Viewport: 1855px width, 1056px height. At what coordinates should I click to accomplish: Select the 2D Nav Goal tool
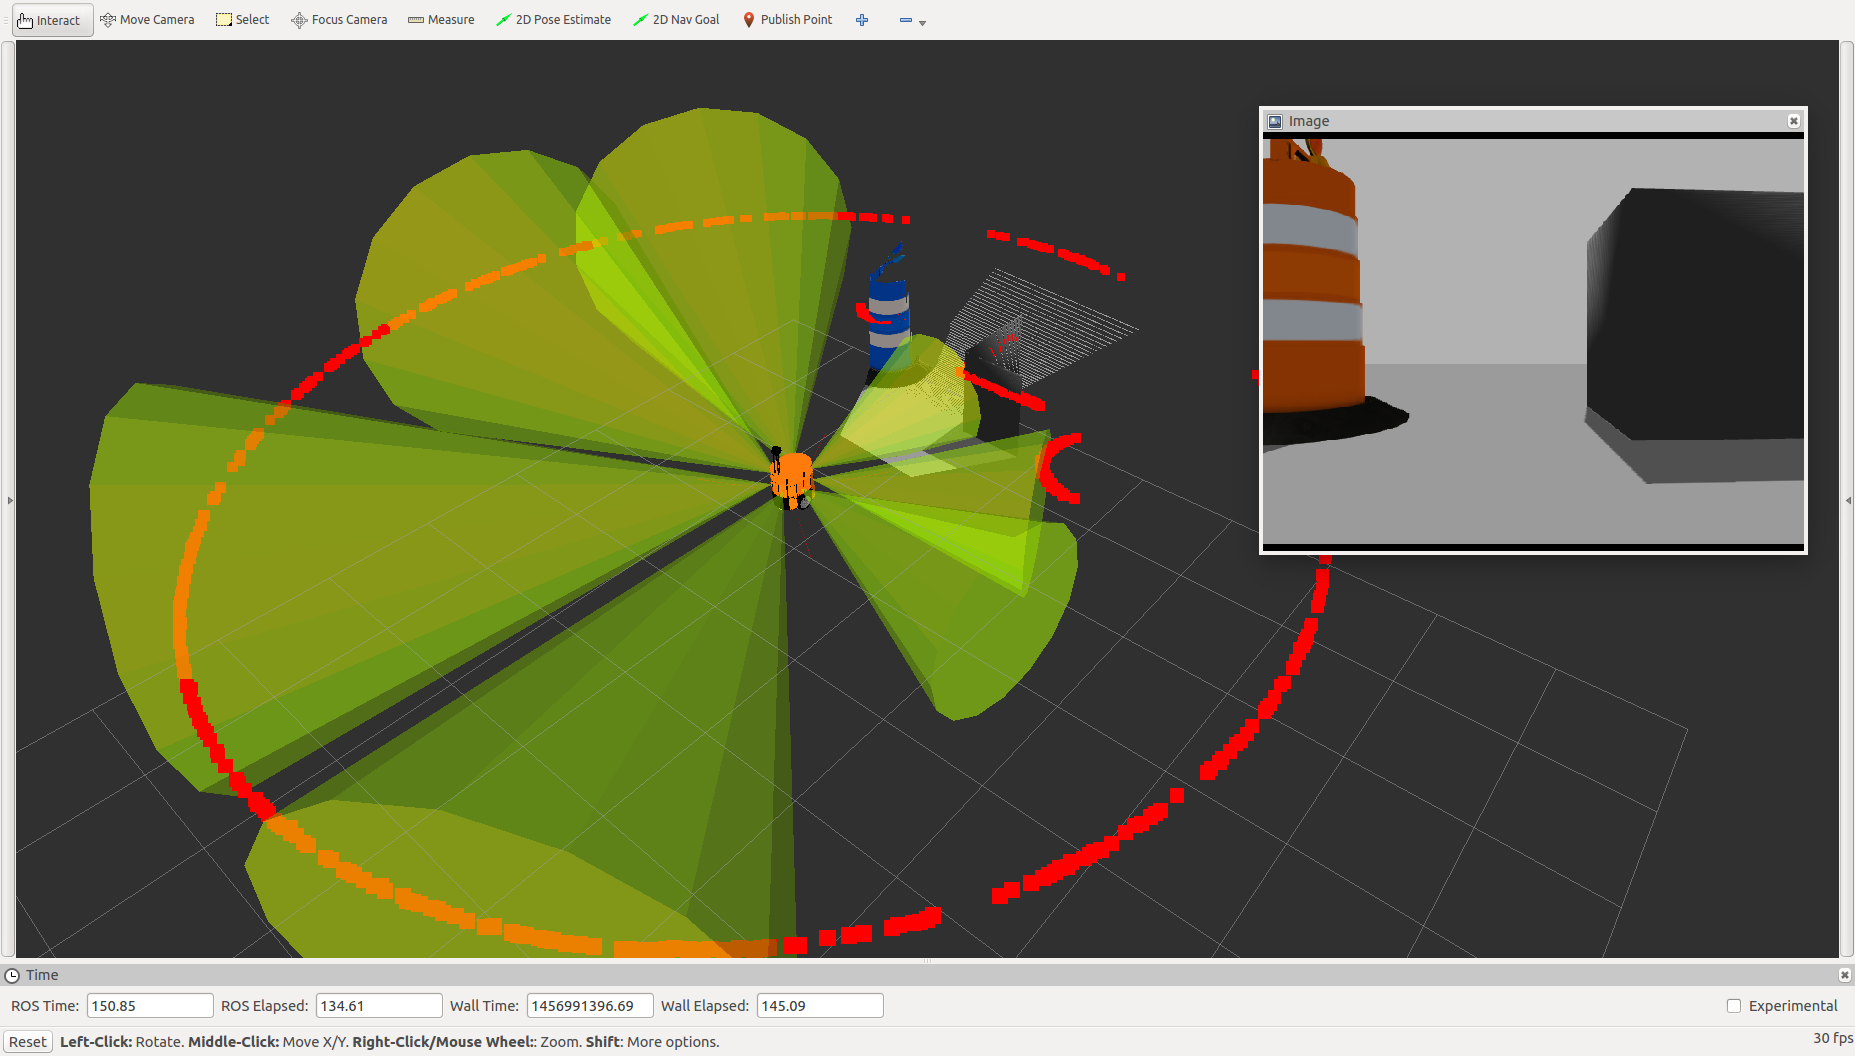[x=676, y=20]
